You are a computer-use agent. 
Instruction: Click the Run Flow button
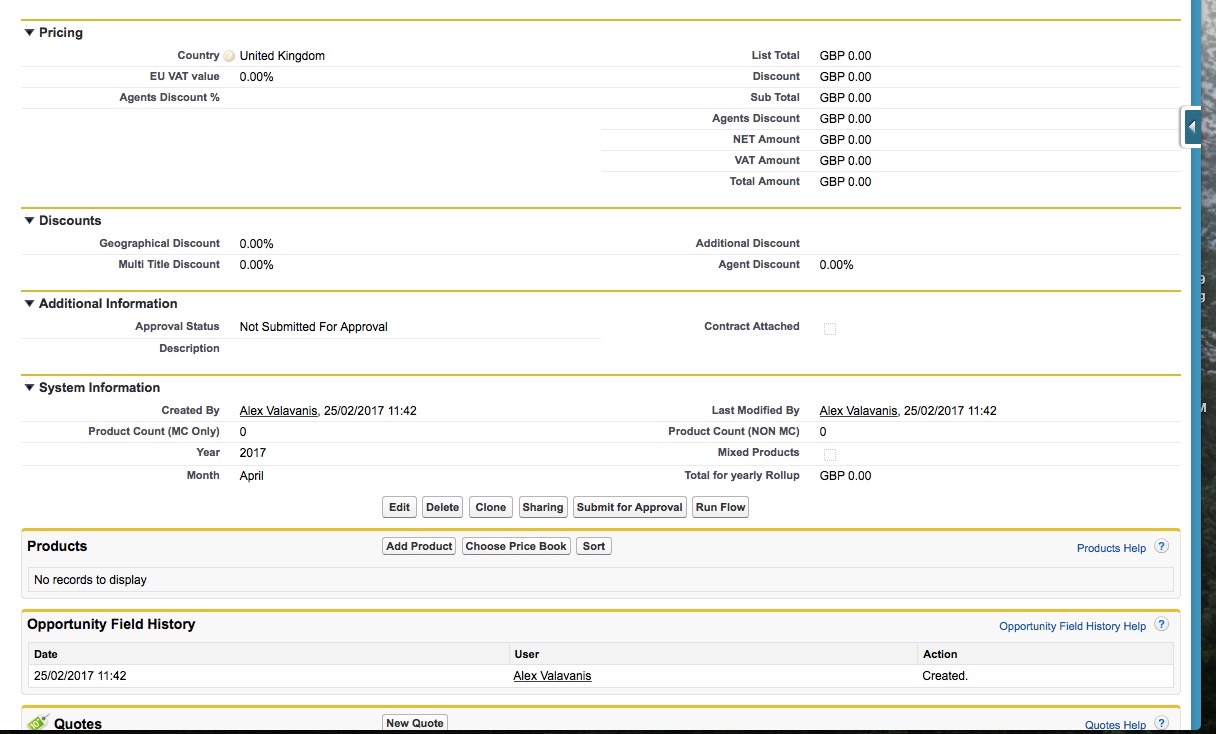(721, 507)
